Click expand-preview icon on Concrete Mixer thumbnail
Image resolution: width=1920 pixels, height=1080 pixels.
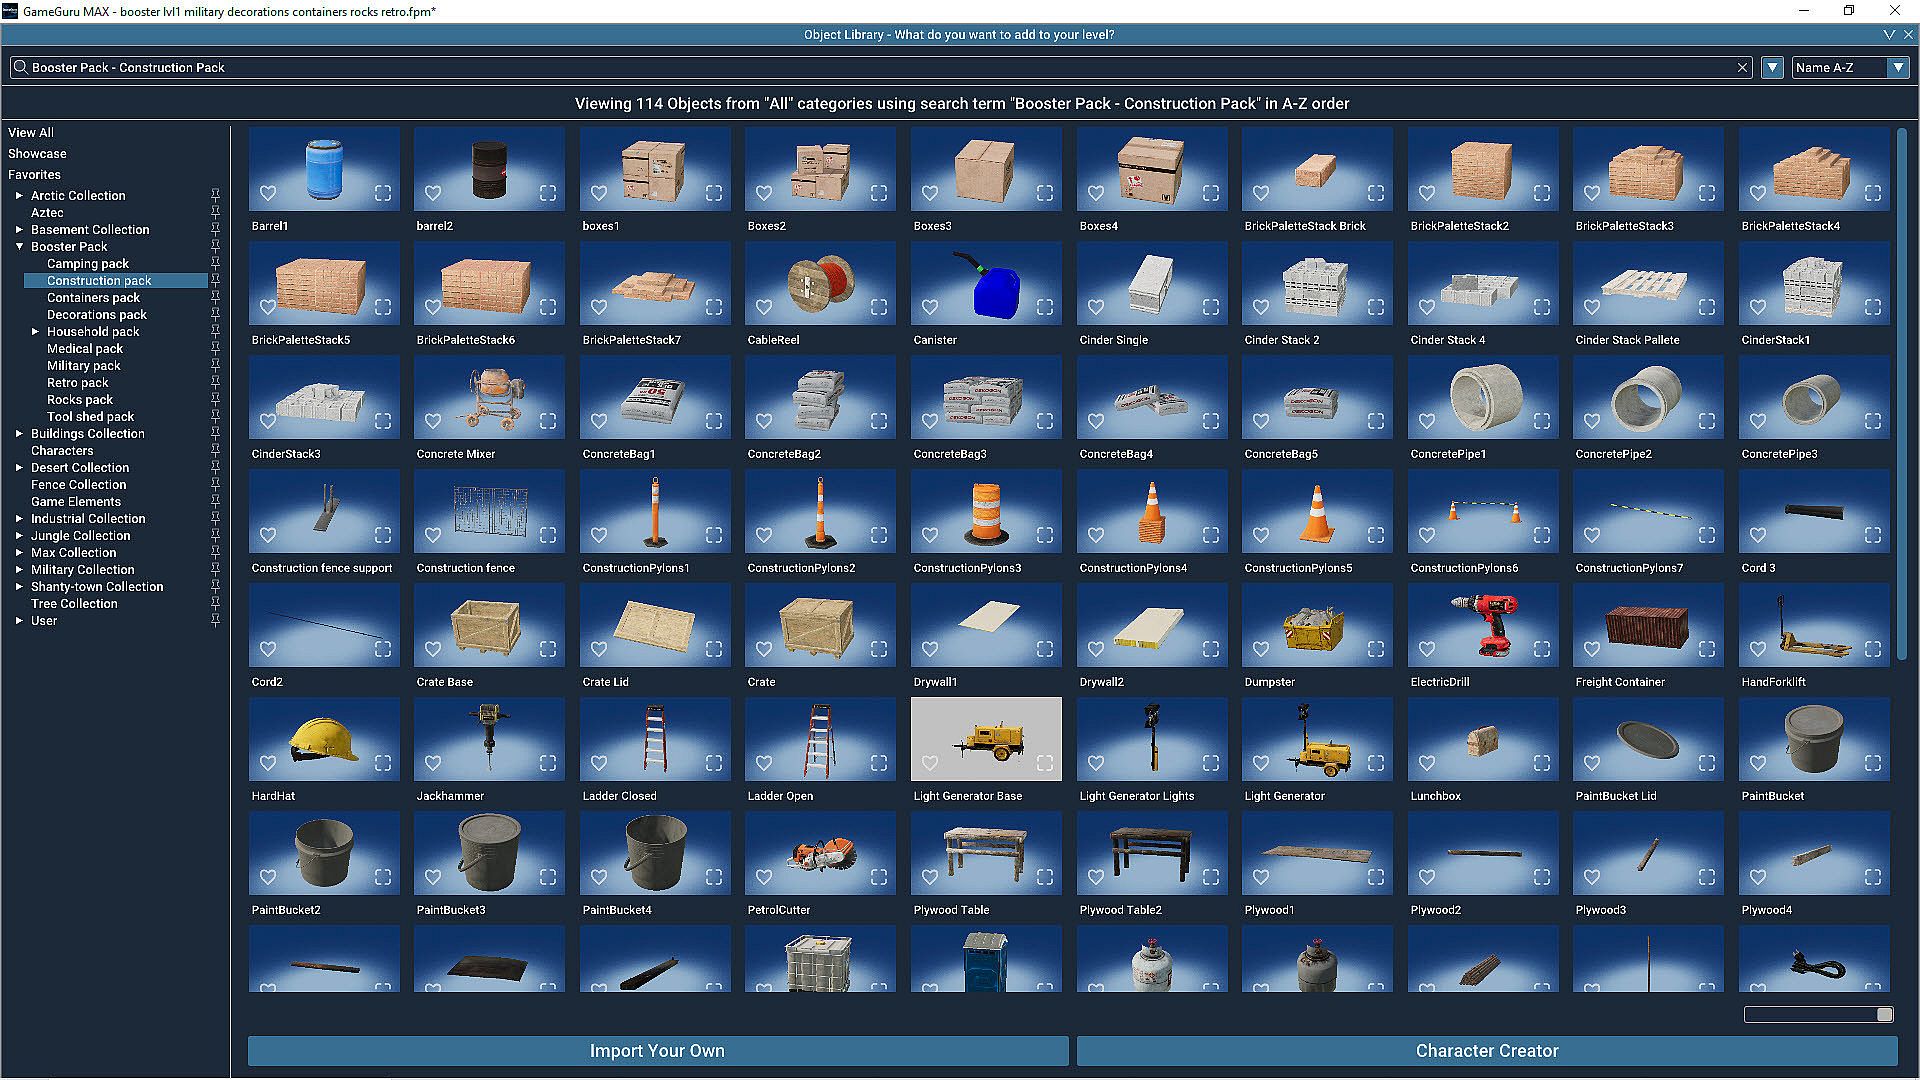pos(548,421)
